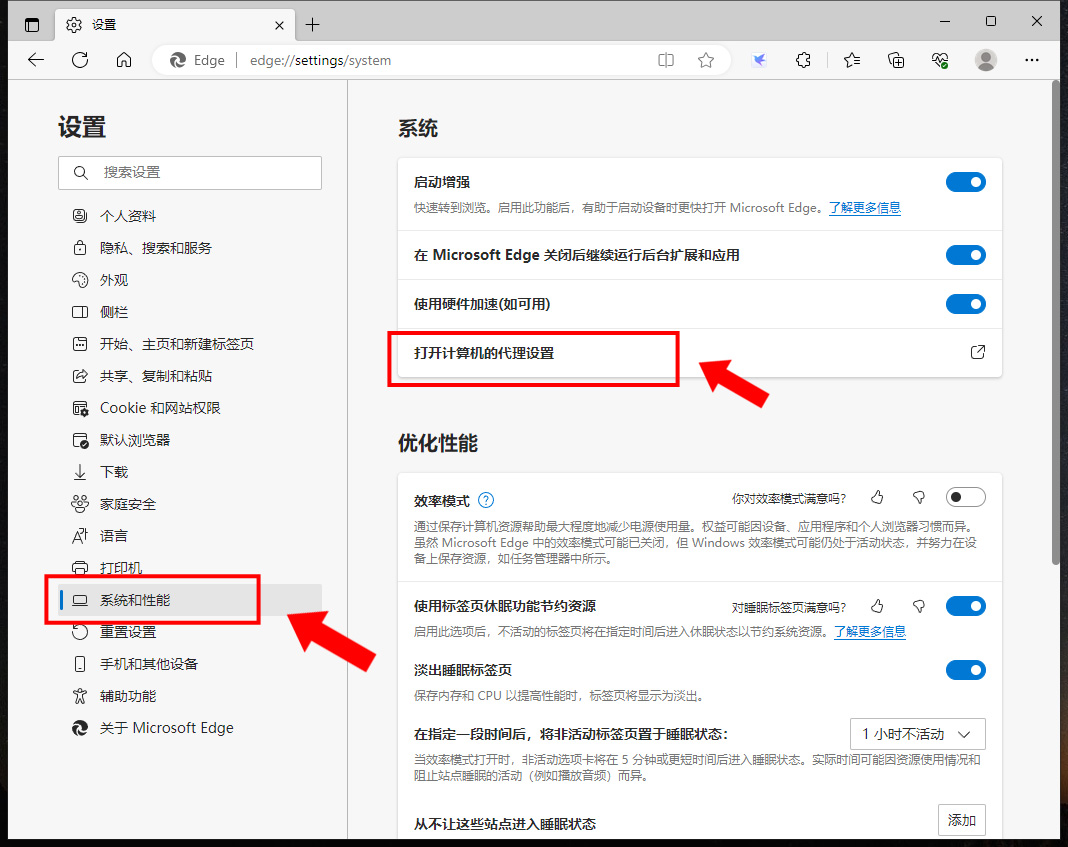Toggle 启动增强 switch
This screenshot has width=1068, height=847.
(965, 182)
